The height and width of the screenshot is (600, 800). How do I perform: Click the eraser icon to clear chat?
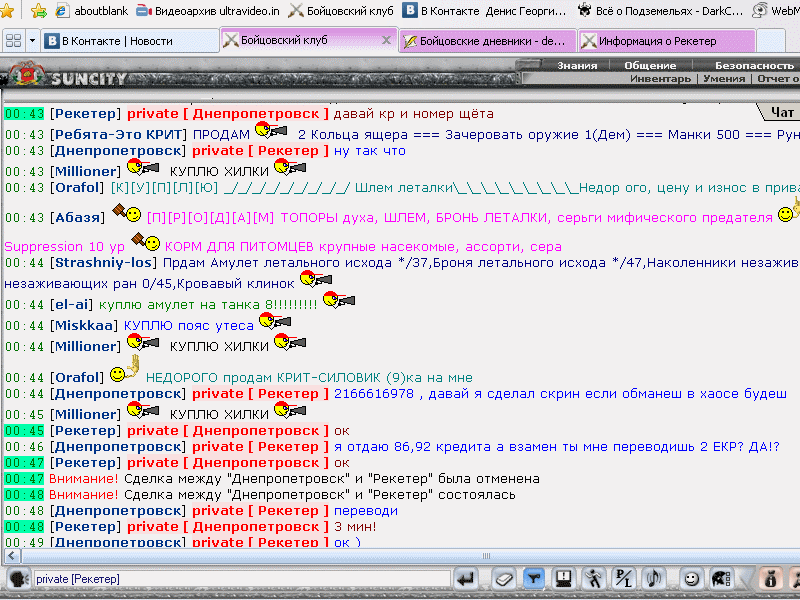[503, 579]
